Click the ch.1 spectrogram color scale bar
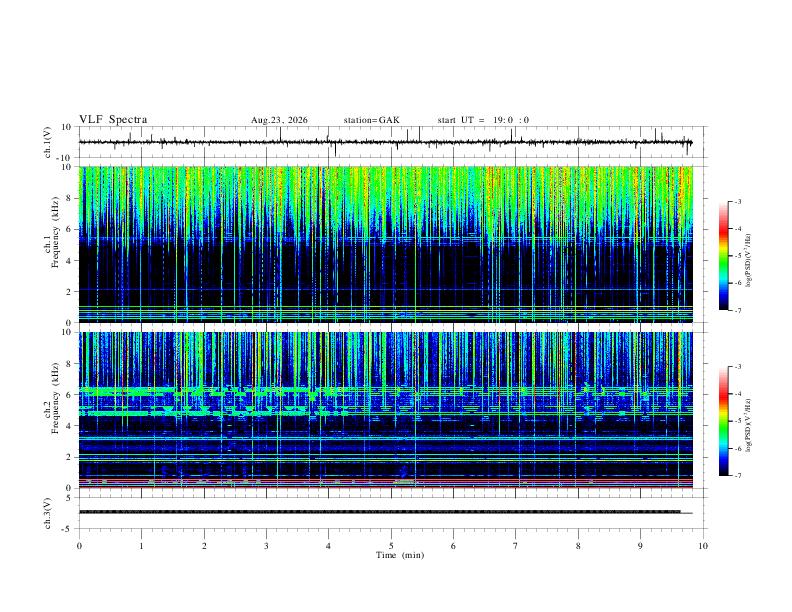The height and width of the screenshot is (612, 792). click(x=723, y=256)
